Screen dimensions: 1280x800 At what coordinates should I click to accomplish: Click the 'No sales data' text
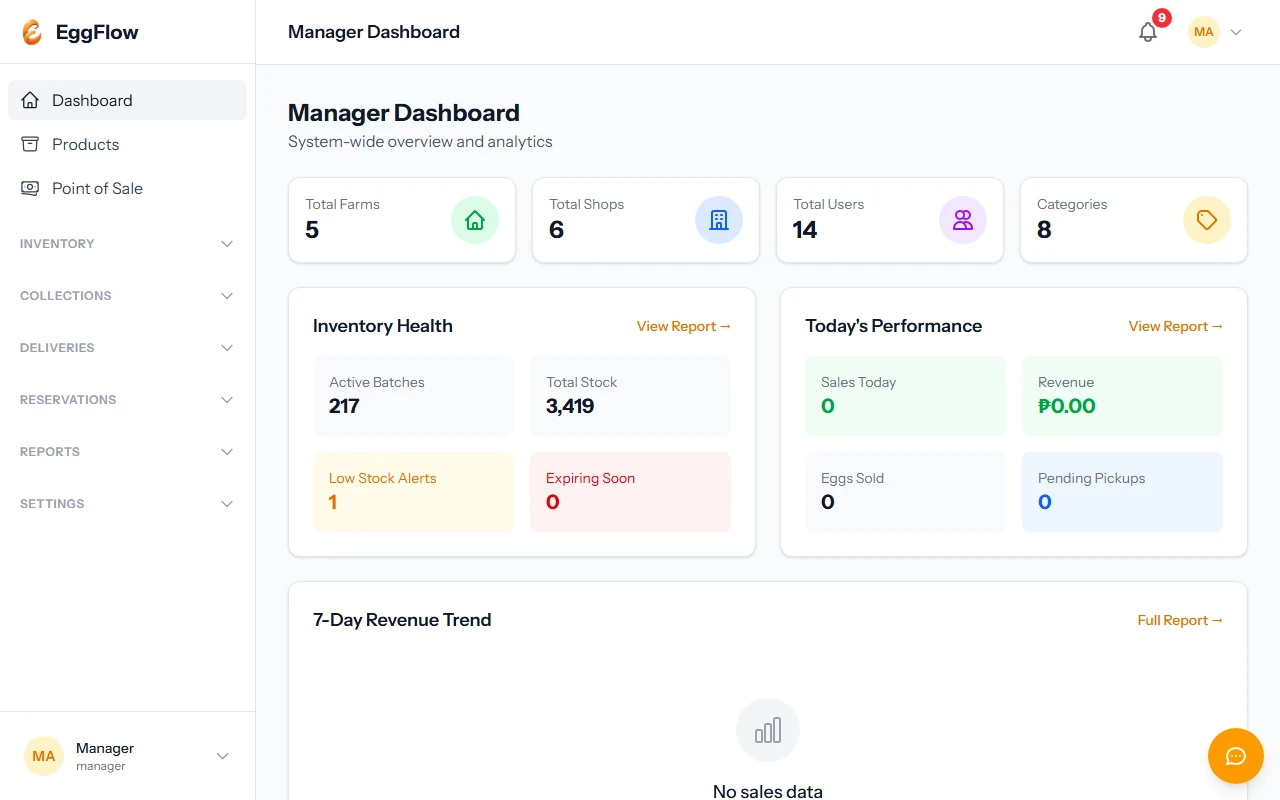768,791
